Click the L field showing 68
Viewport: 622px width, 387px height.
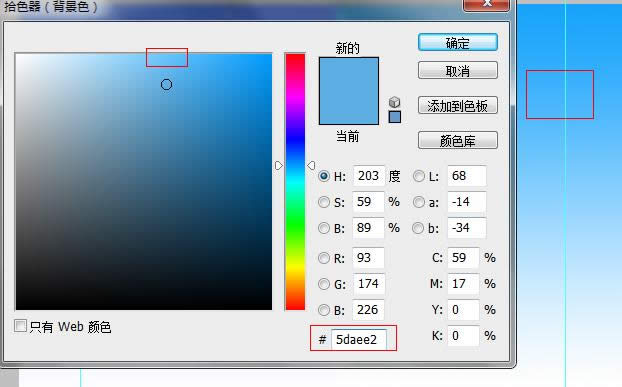[x=467, y=176]
